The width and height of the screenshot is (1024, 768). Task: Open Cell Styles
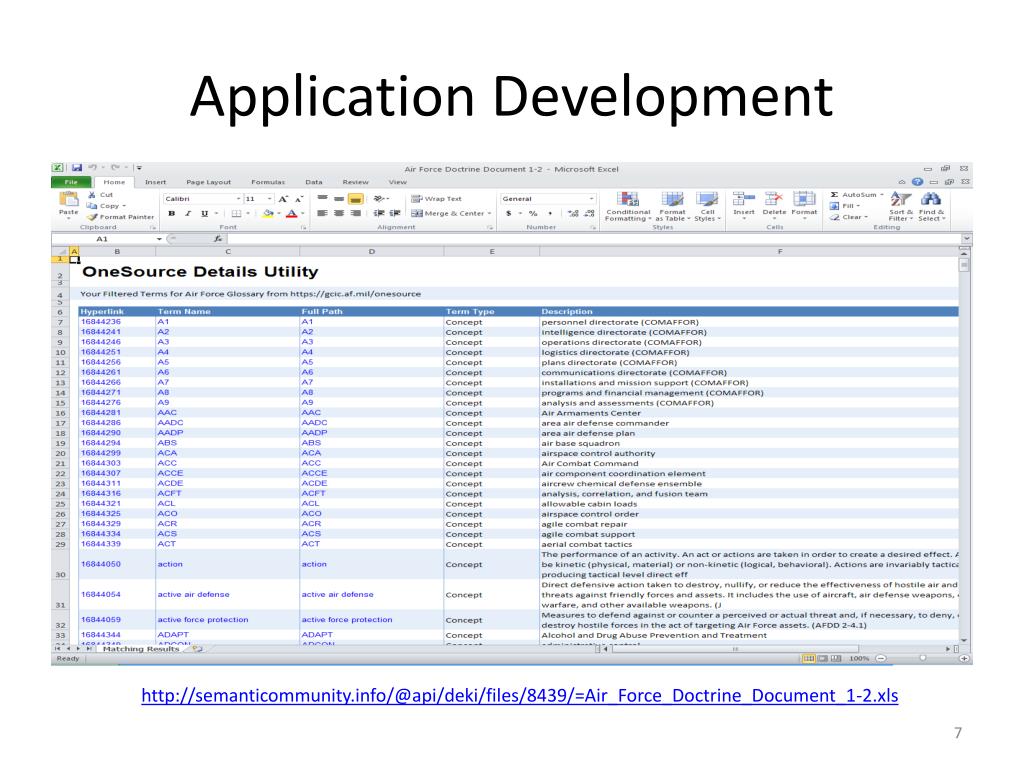coord(707,206)
